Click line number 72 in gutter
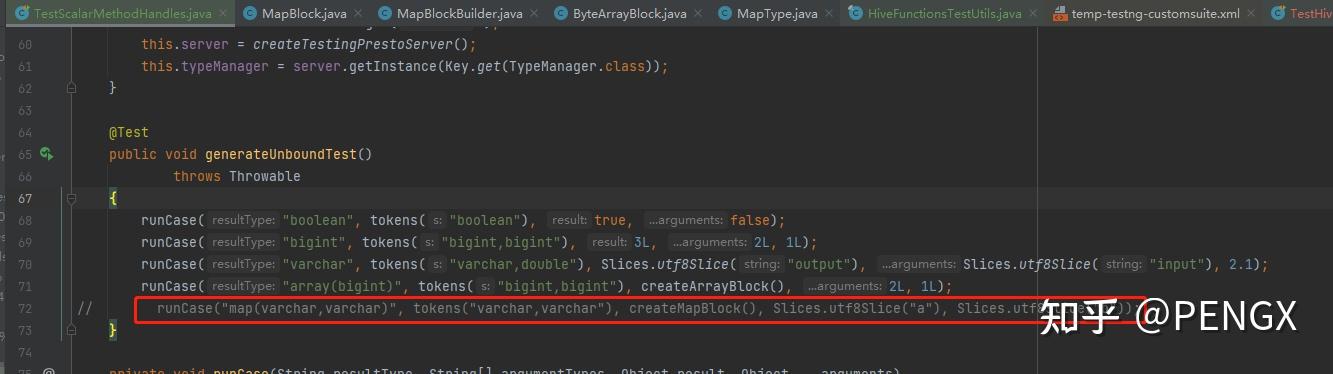This screenshot has height=374, width=1333. coord(24,308)
